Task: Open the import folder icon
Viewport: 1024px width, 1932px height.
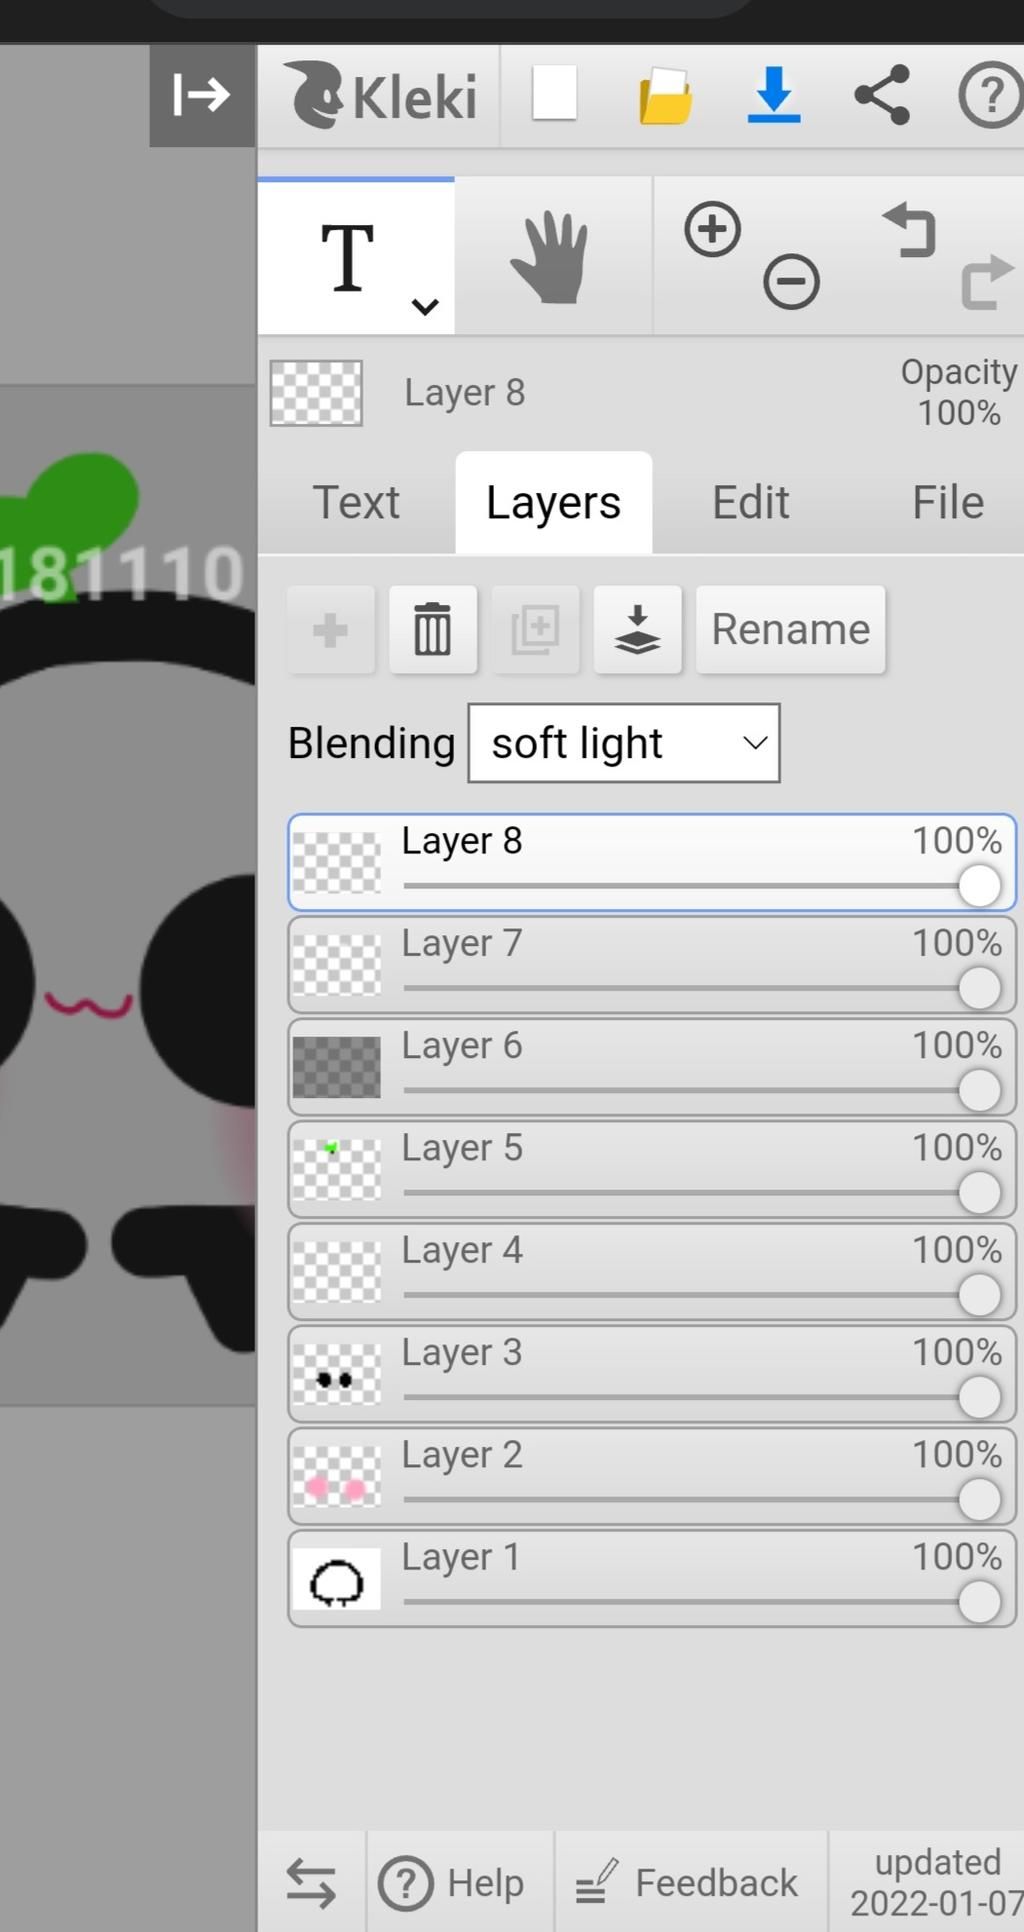Action: (665, 96)
